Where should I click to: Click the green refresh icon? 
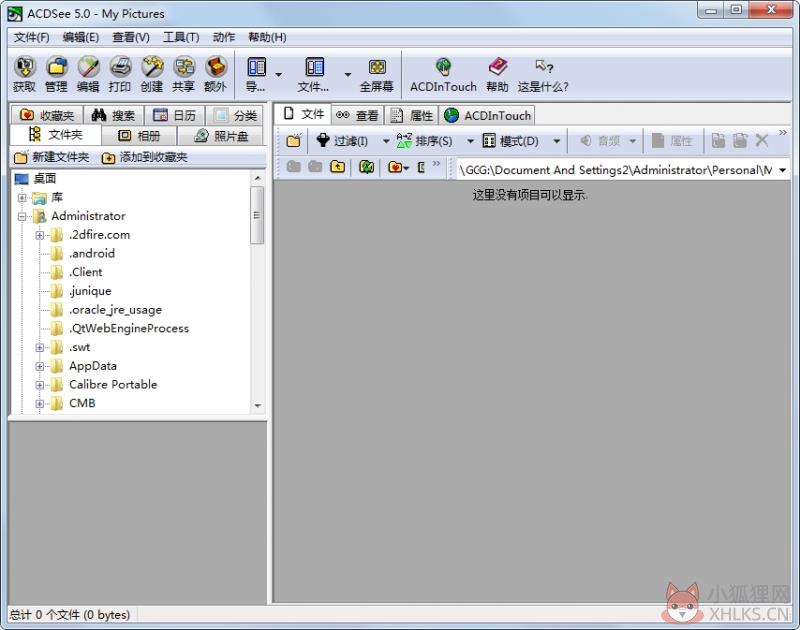[x=366, y=166]
